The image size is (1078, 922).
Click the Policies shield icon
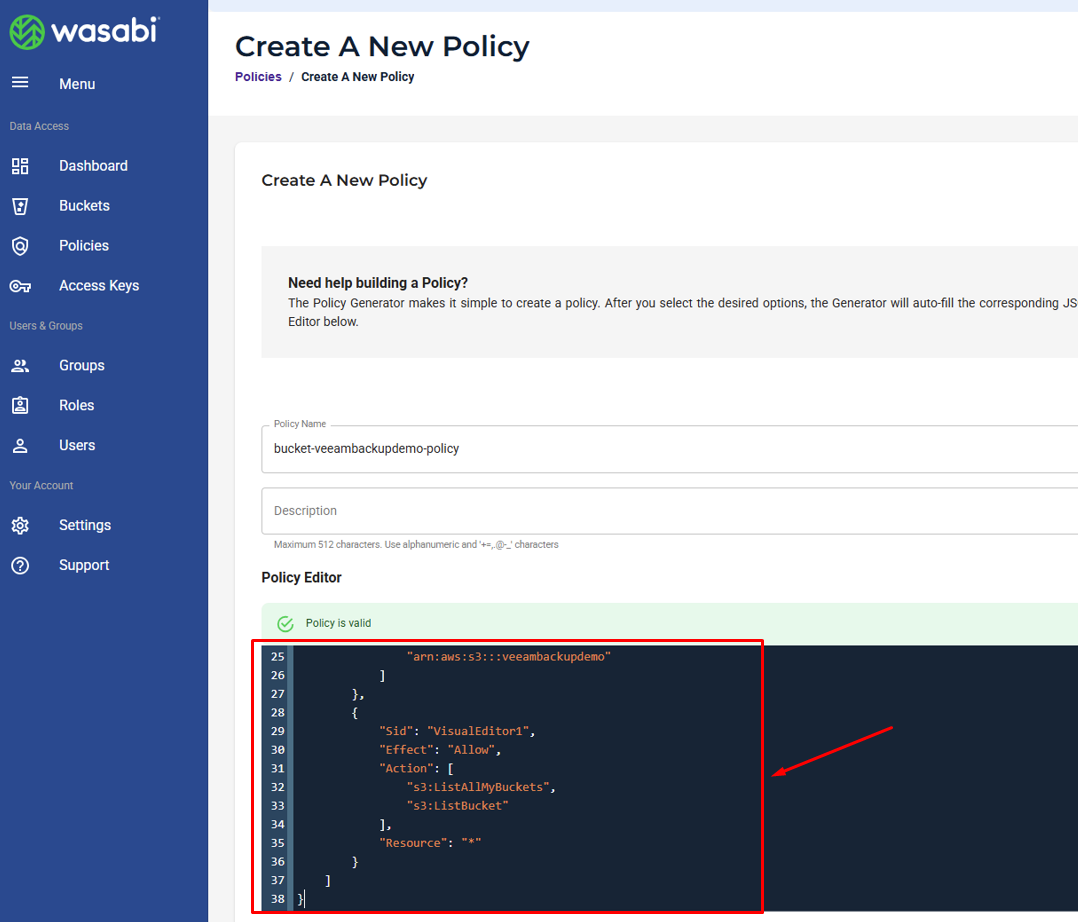pos(20,245)
